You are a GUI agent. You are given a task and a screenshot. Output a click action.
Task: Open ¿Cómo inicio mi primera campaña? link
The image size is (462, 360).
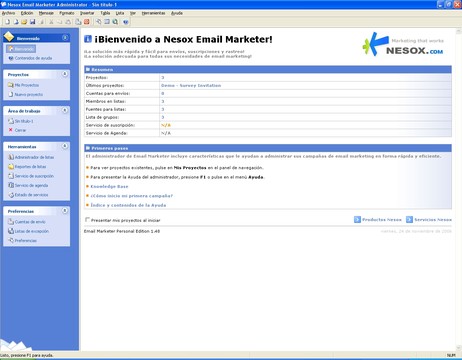[132, 196]
